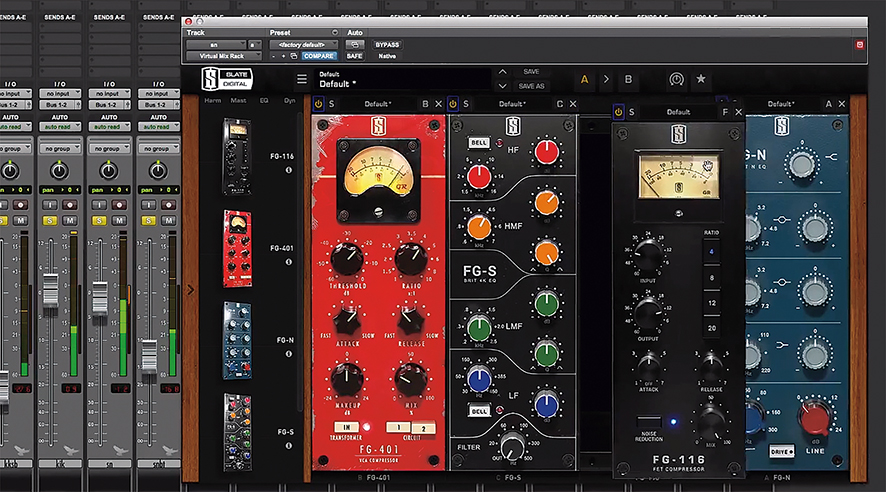This screenshot has height=492, width=886.
Task: Select the next preset plus button
Action: (x=283, y=56)
